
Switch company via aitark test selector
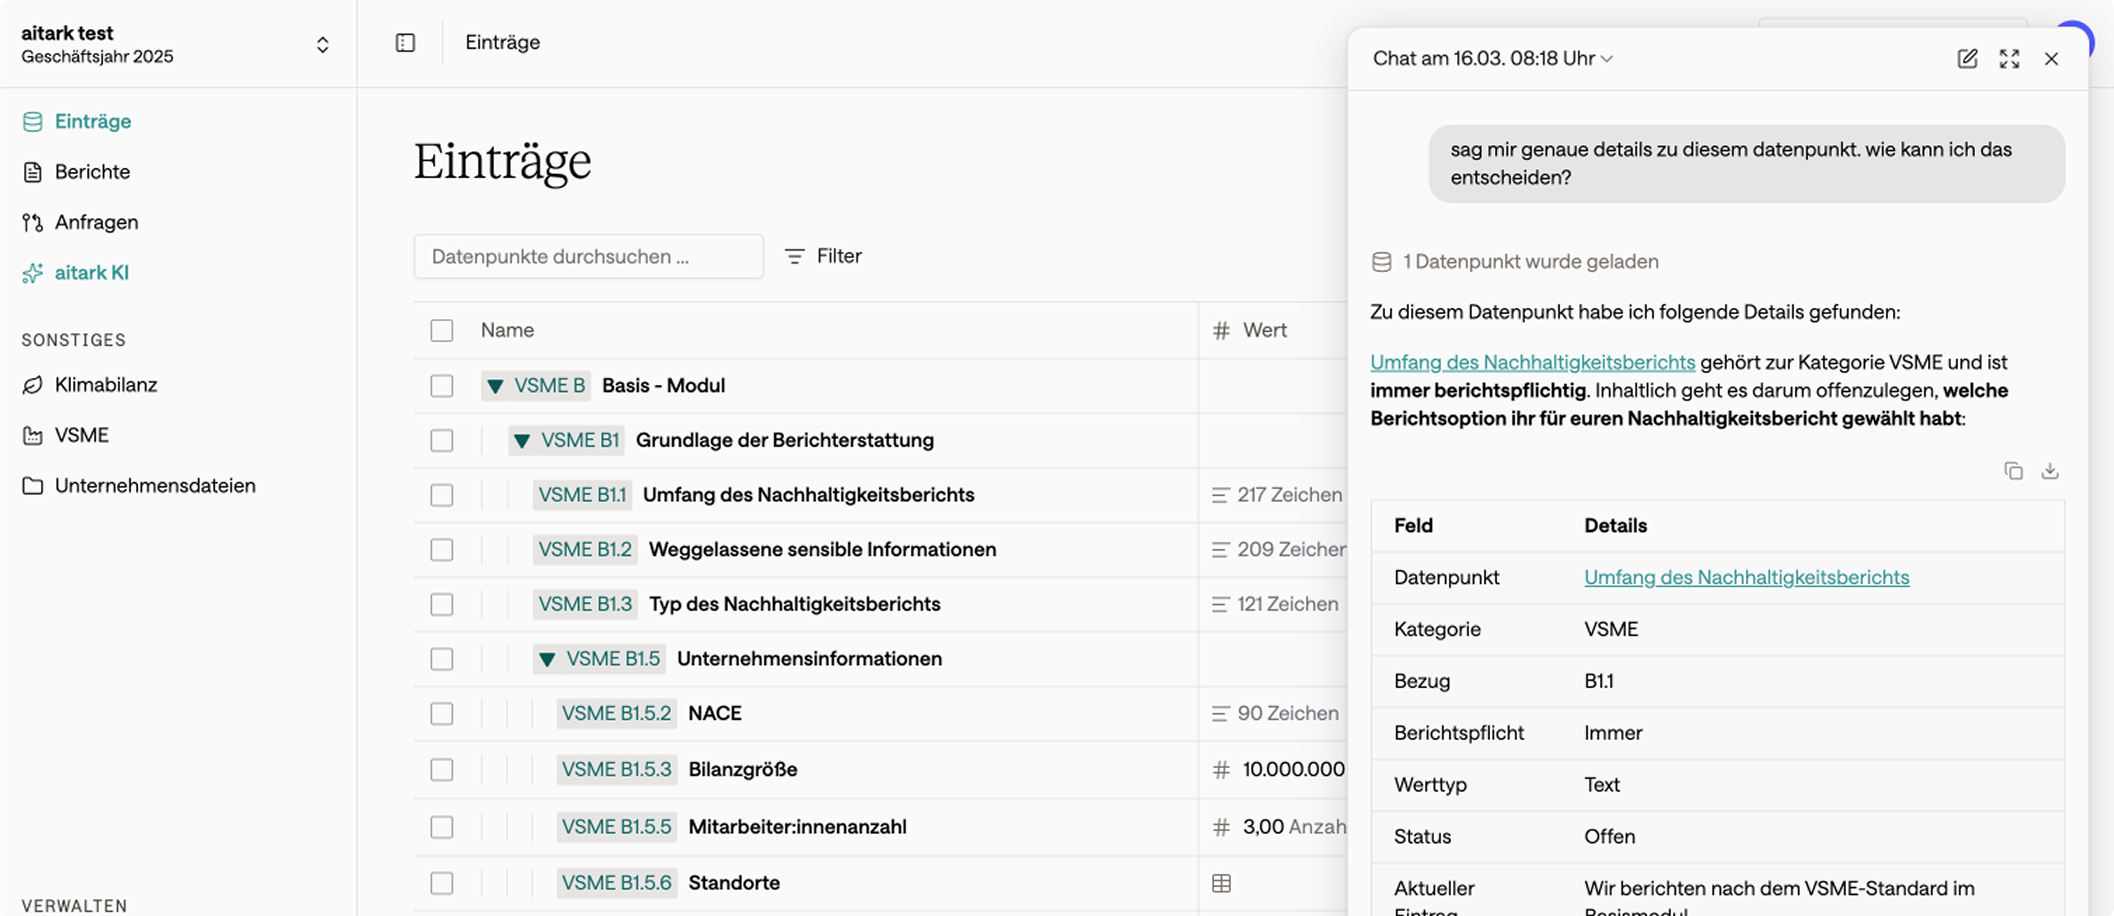[177, 44]
